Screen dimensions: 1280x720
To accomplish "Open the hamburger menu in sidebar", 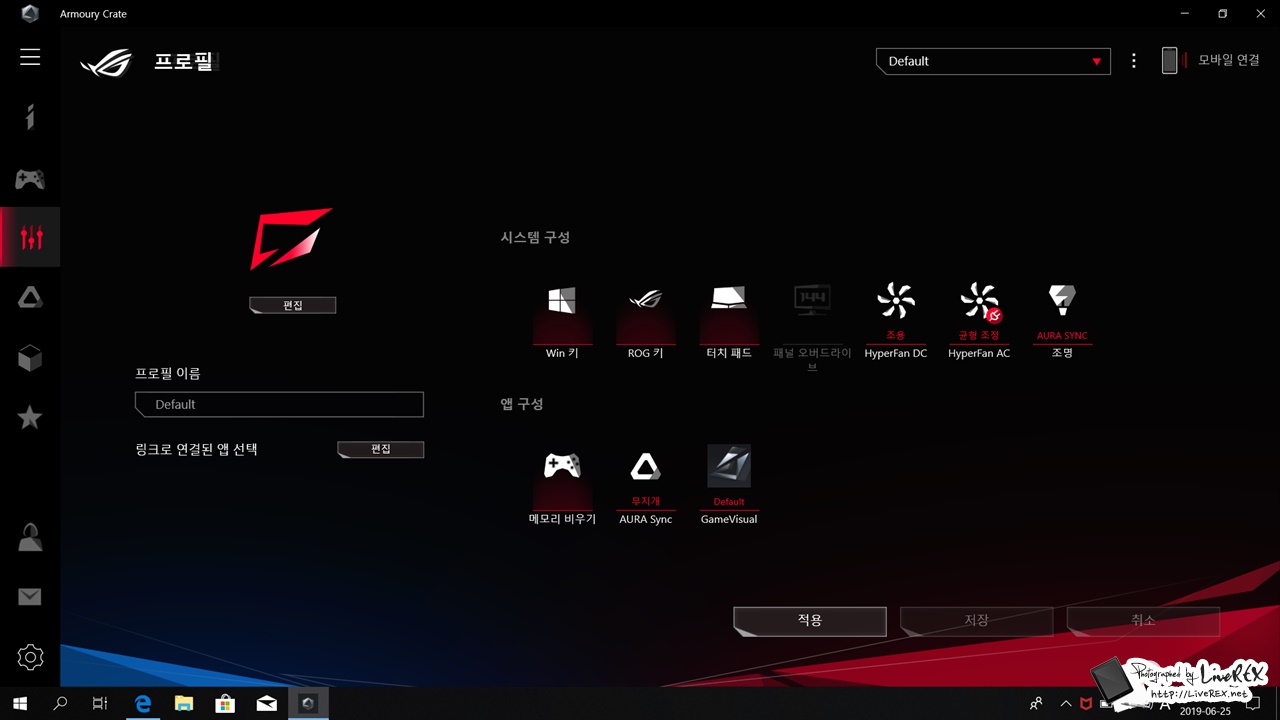I will [x=30, y=57].
